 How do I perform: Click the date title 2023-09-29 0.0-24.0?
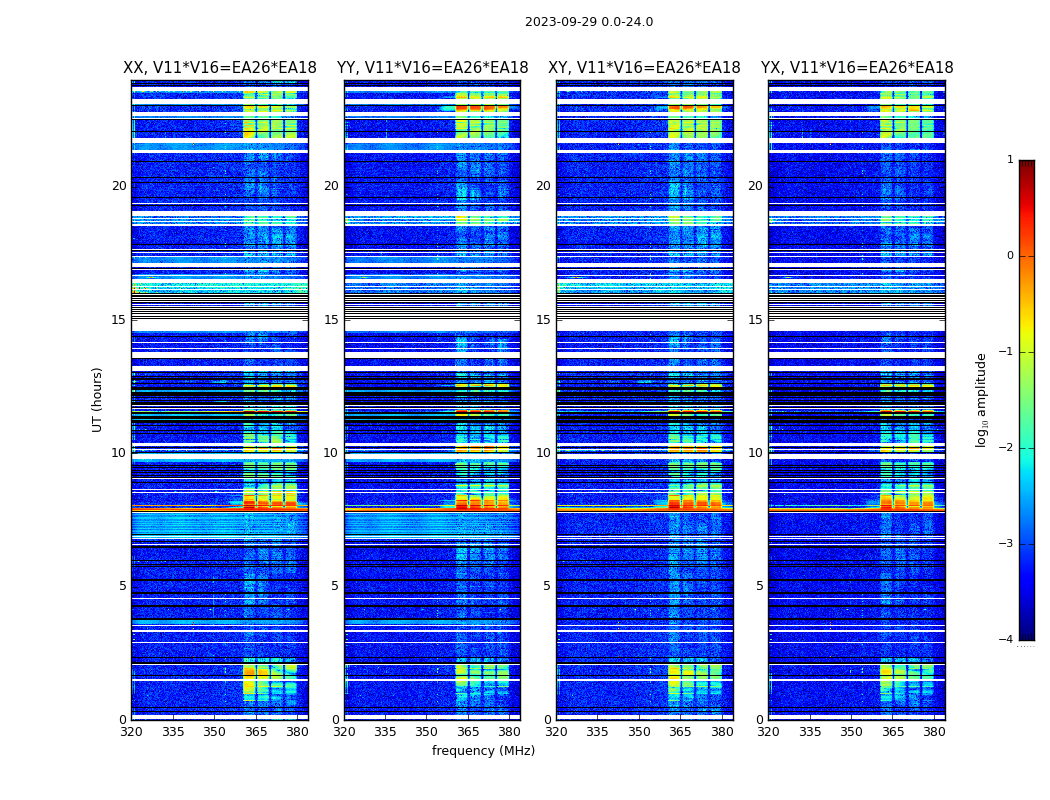(x=588, y=22)
